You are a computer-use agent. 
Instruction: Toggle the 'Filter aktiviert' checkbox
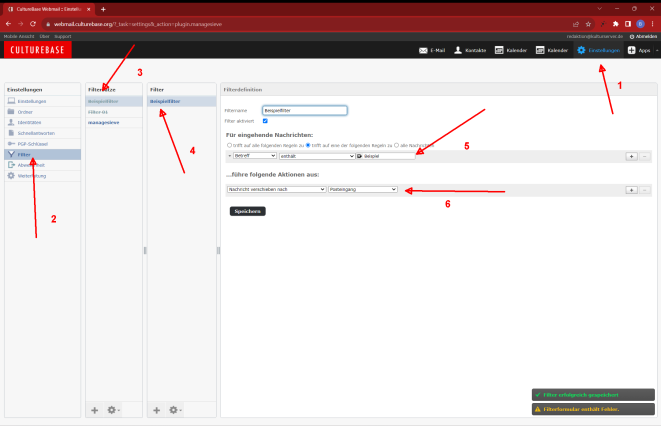coord(265,121)
